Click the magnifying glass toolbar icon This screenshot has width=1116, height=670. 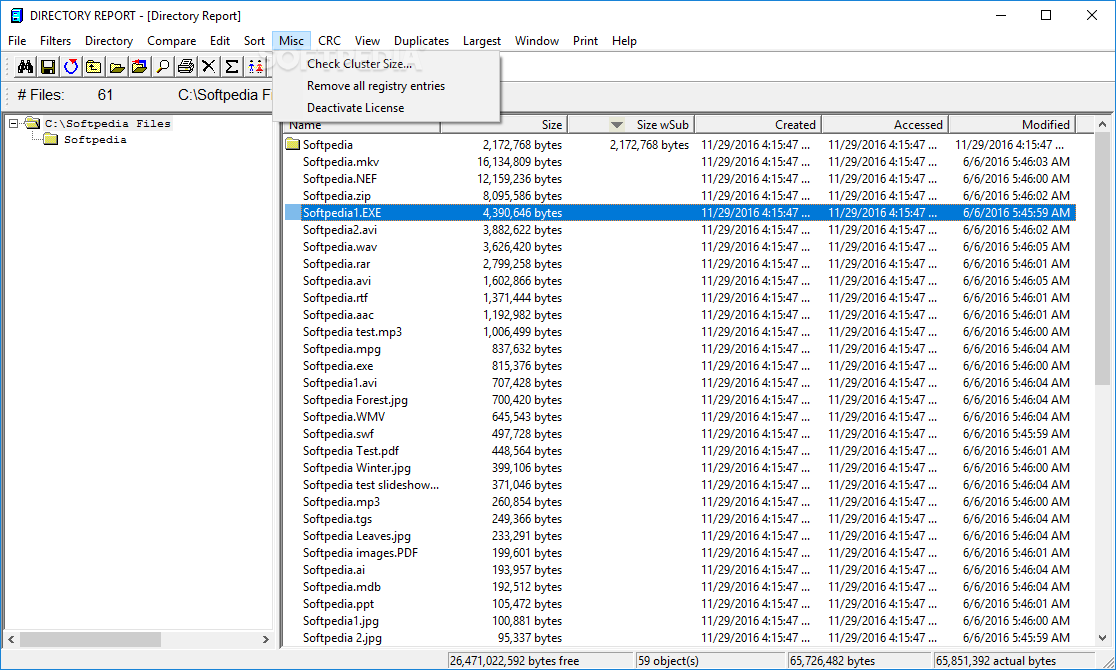pyautogui.click(x=163, y=67)
